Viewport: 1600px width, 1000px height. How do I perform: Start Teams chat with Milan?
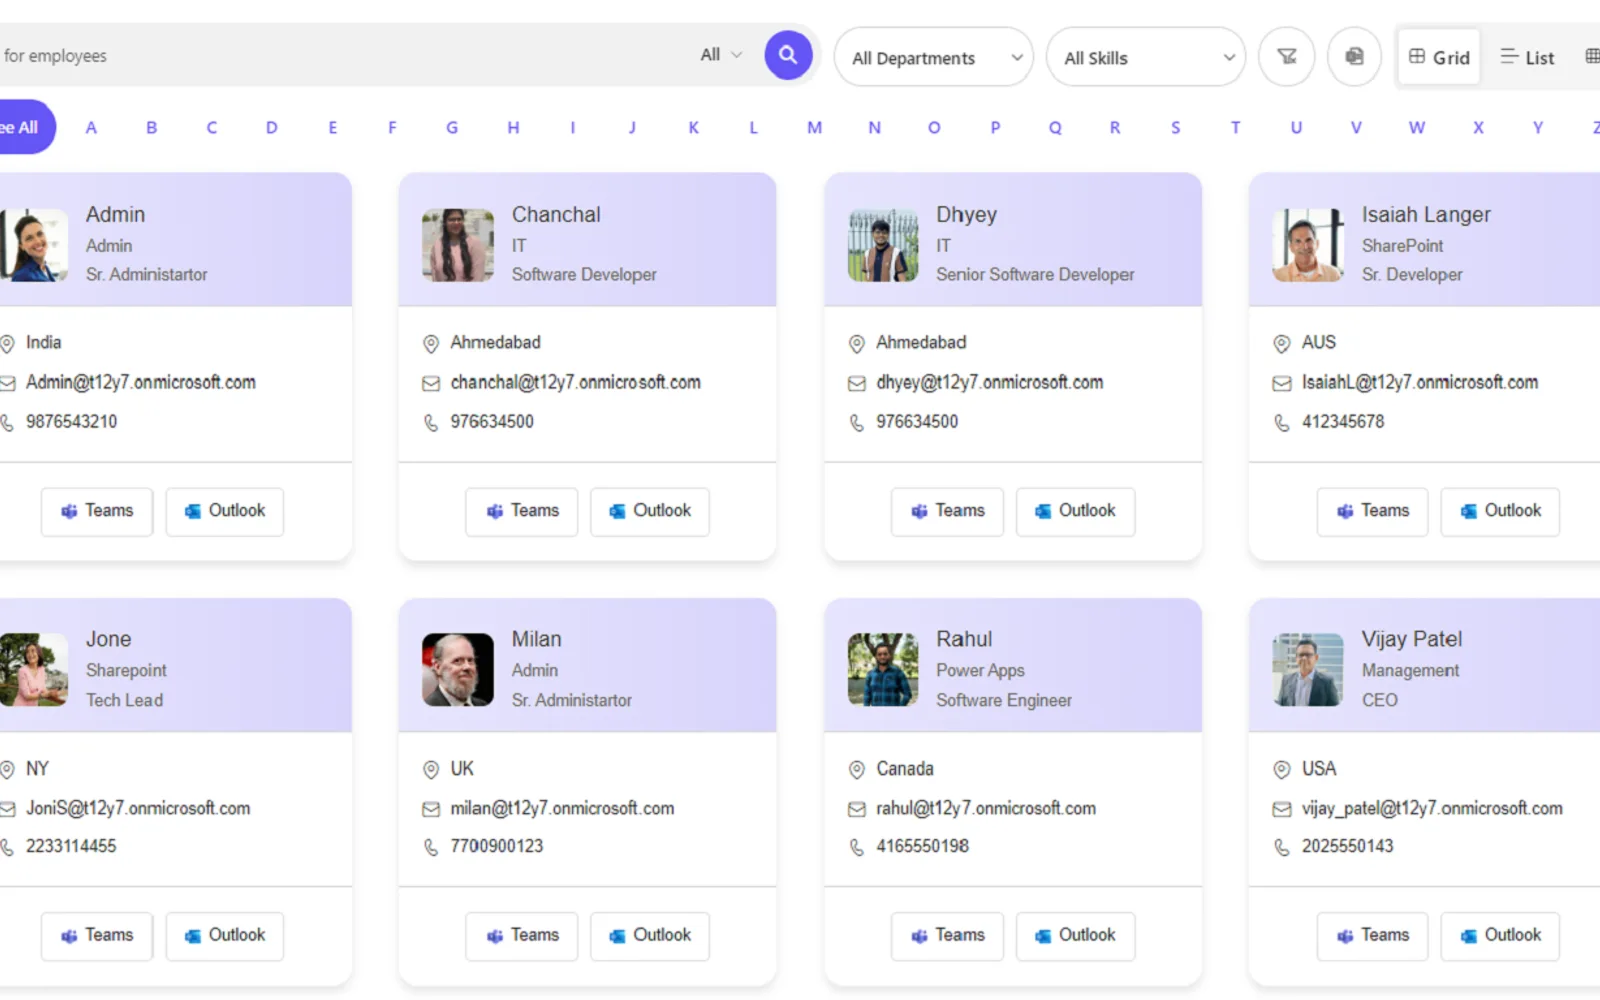(522, 936)
